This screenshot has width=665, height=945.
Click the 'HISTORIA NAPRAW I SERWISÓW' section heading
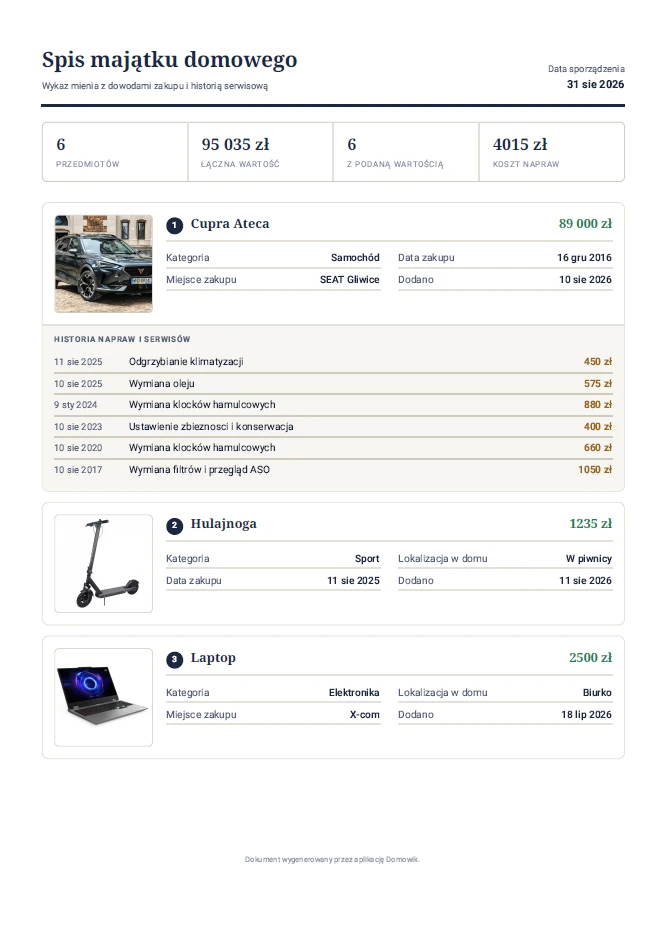pos(122,339)
